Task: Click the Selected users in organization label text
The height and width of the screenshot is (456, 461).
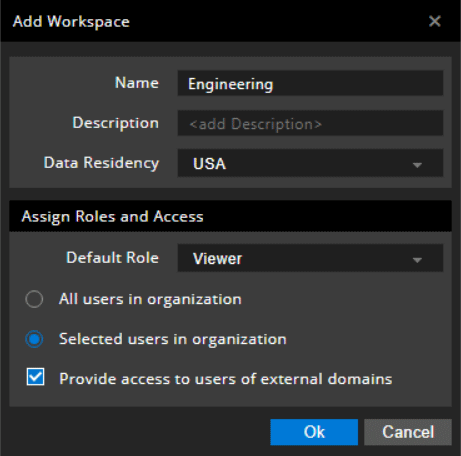Action: 173,339
